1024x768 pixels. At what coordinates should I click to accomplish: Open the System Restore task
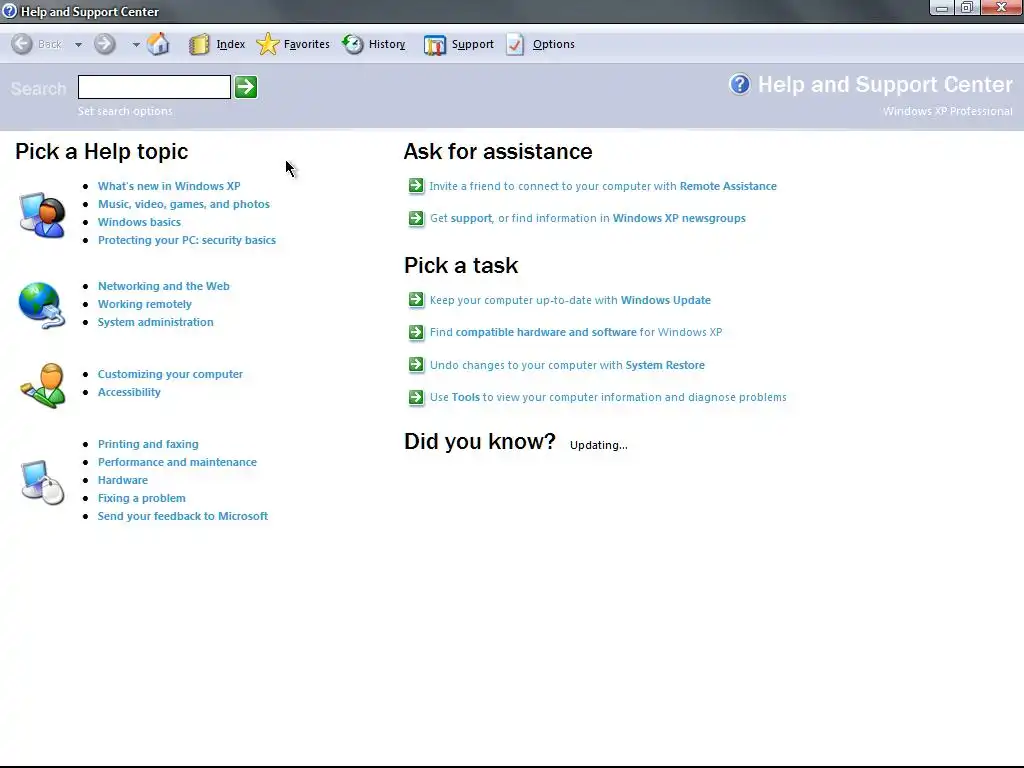tap(665, 365)
